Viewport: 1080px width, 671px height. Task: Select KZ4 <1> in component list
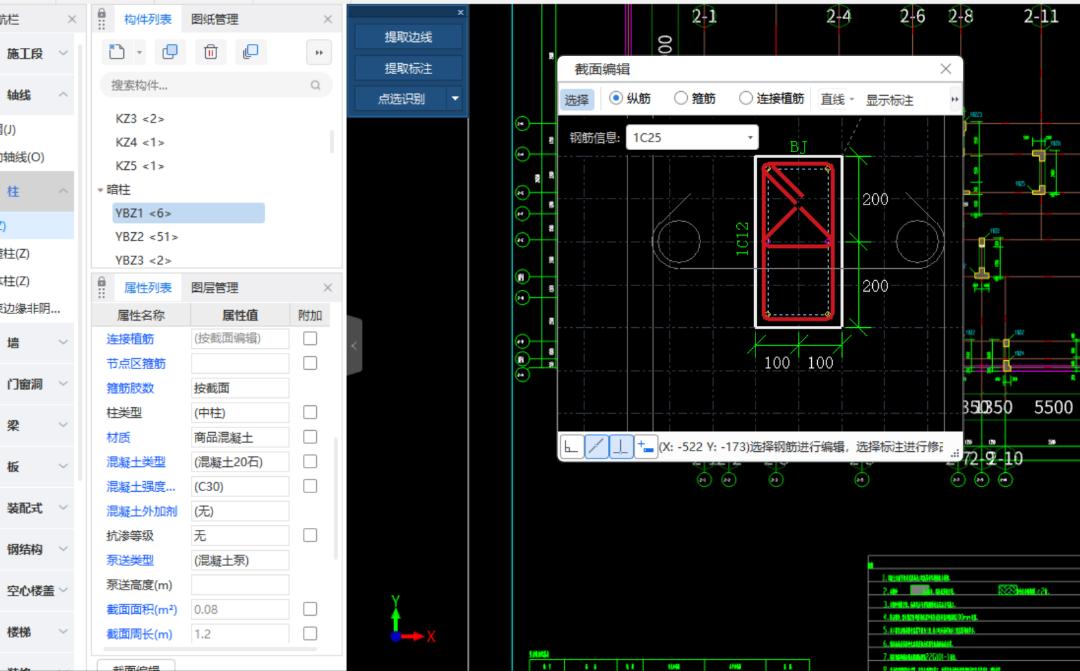click(140, 142)
